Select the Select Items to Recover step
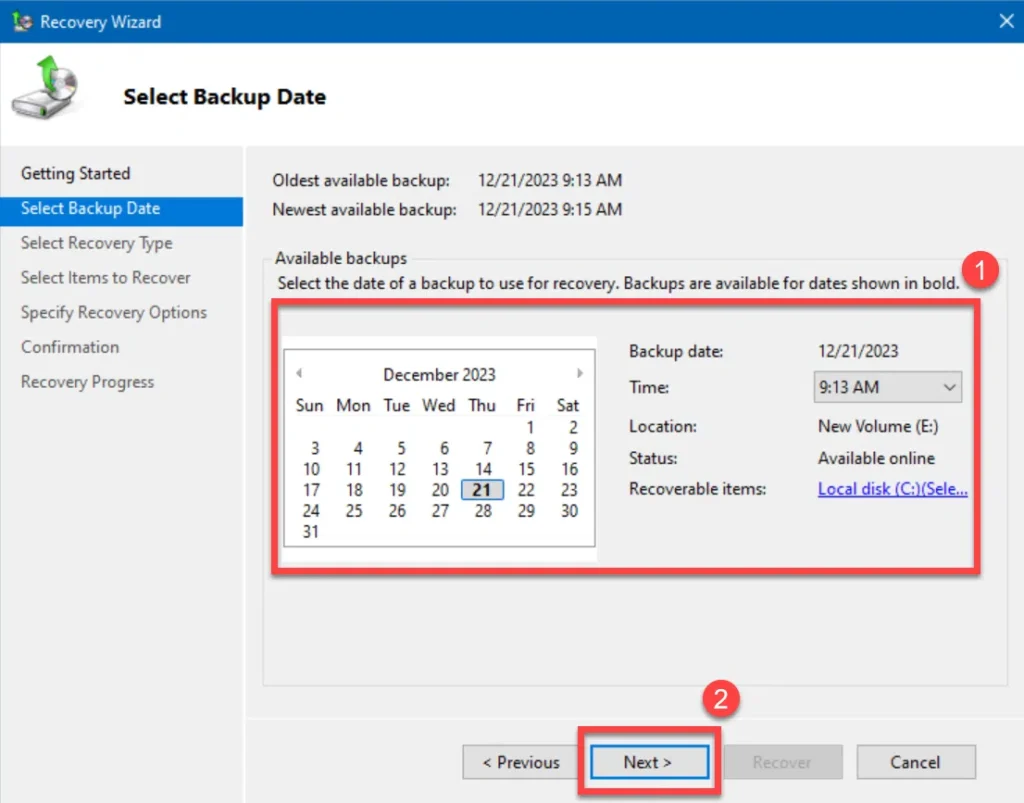Screen dimensions: 1024x803 click(106, 277)
